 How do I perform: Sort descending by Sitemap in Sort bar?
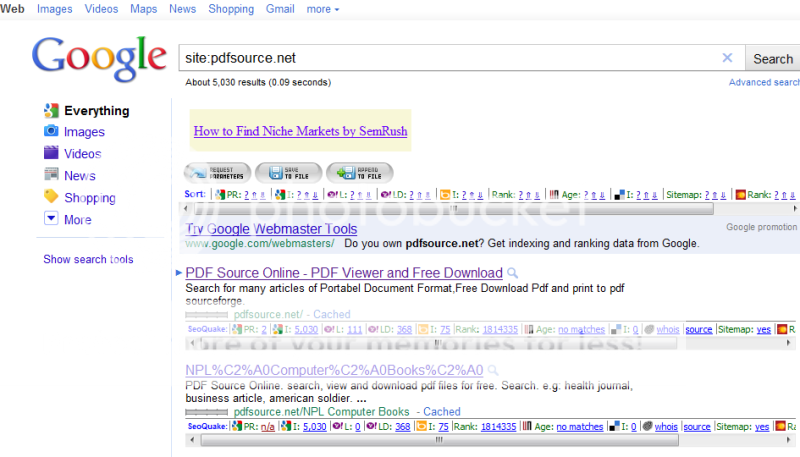point(723,195)
